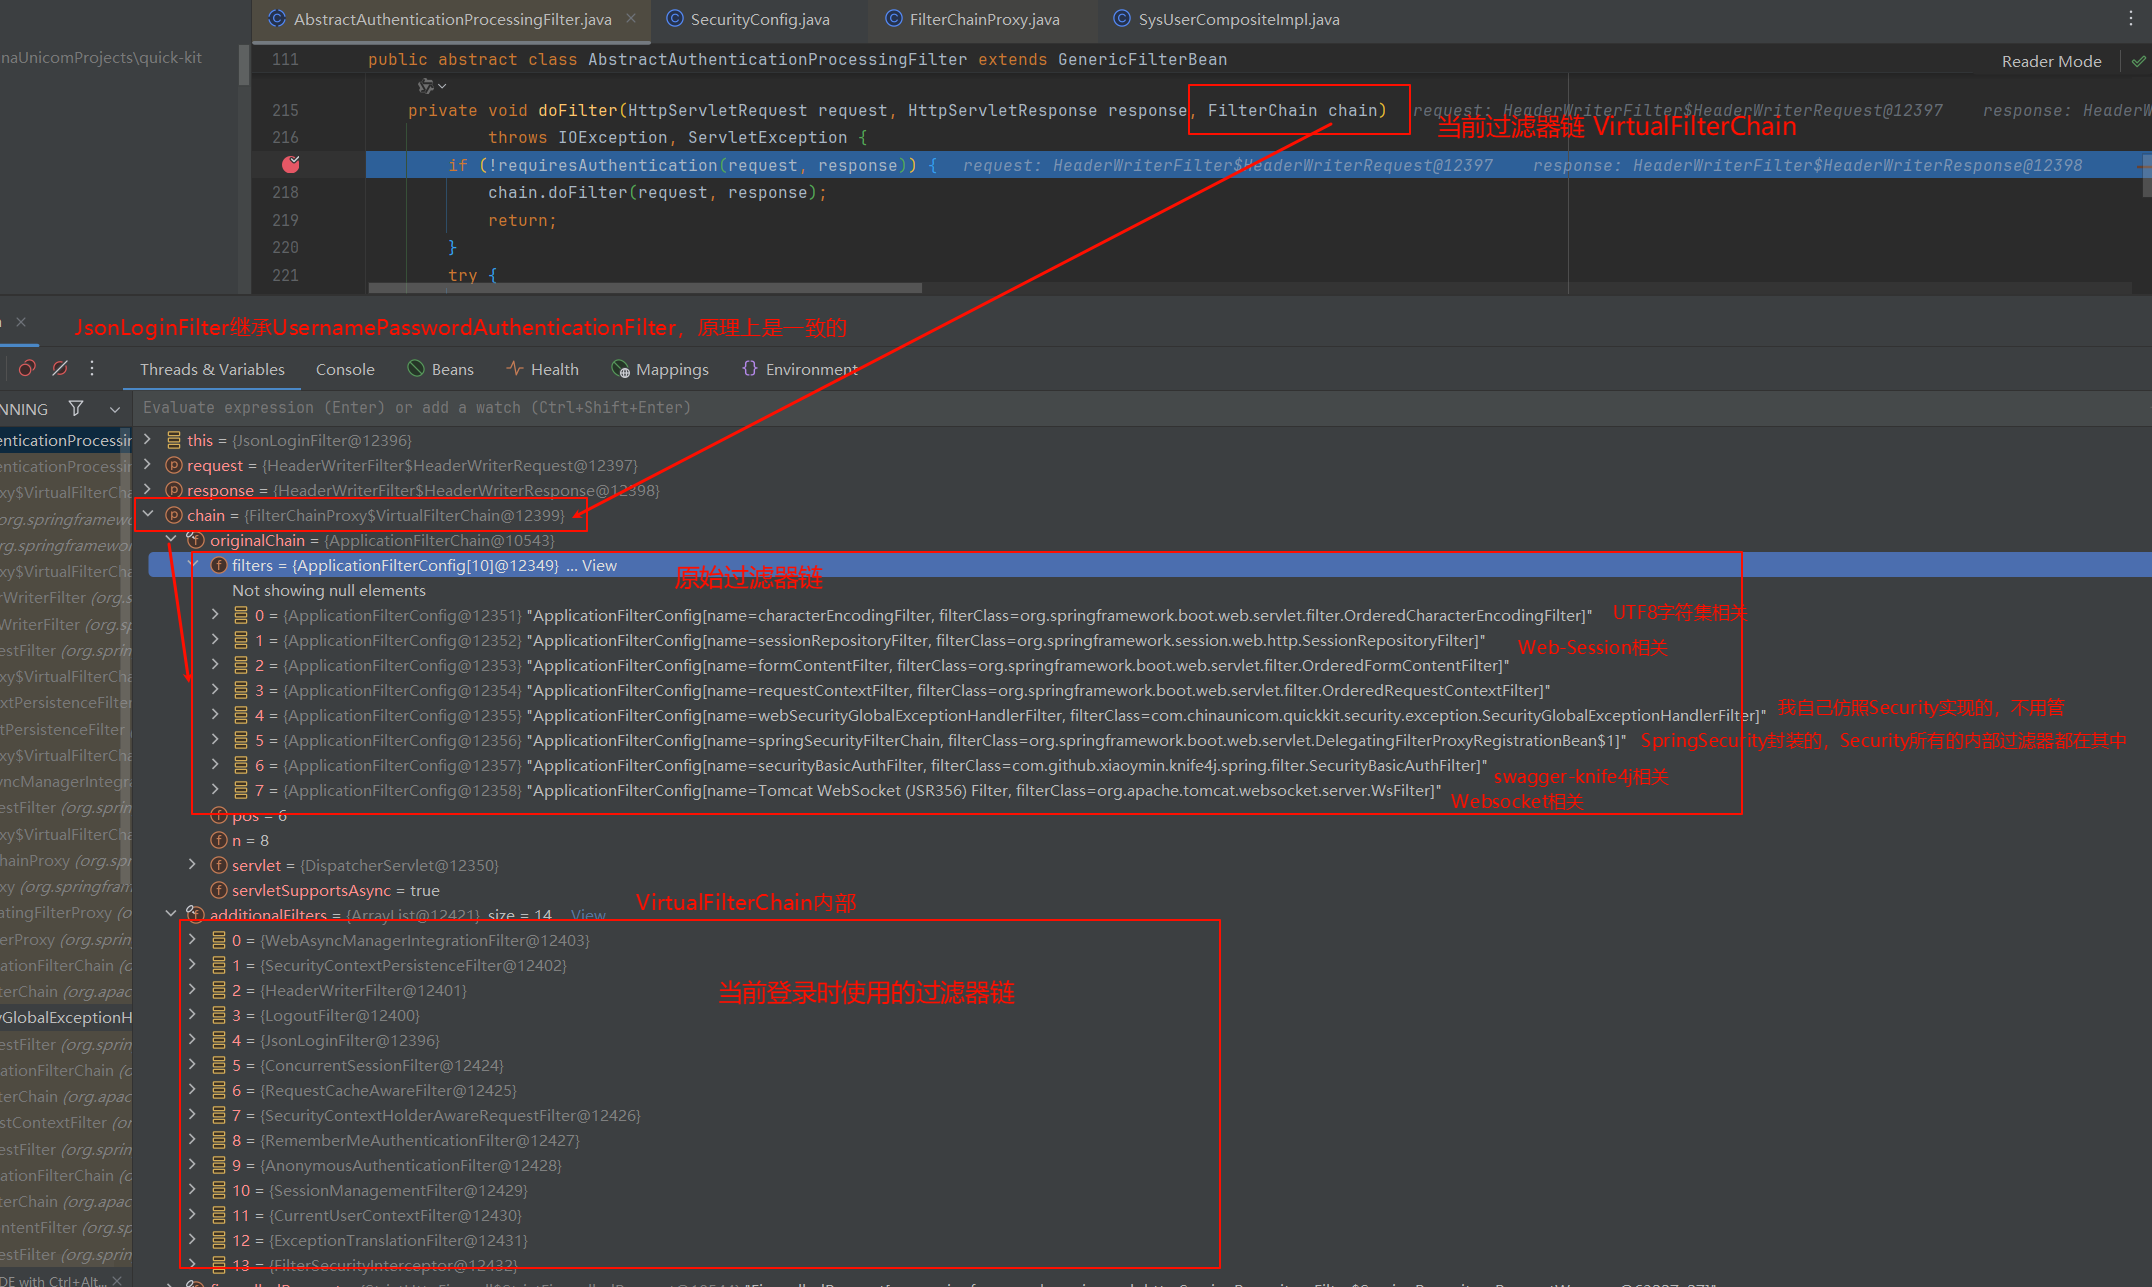Collapse the additionalFilters ArrayList node

click(171, 914)
